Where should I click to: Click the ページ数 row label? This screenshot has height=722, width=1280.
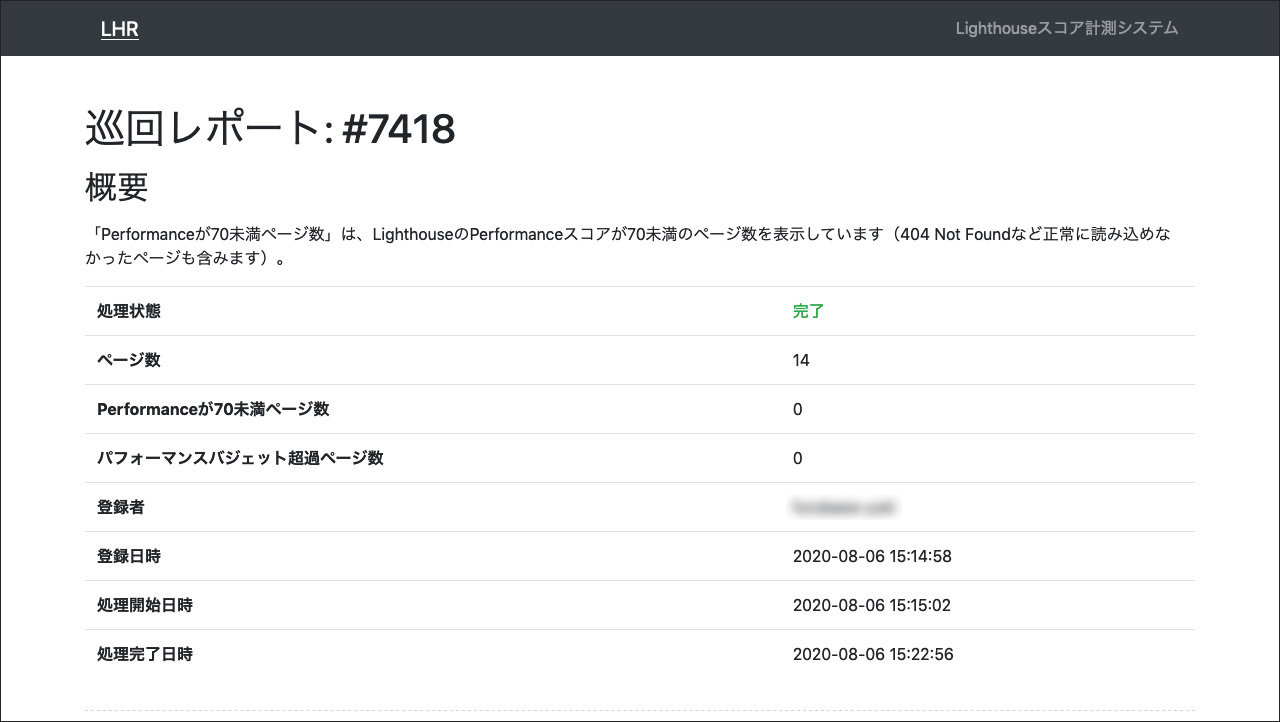click(x=128, y=360)
